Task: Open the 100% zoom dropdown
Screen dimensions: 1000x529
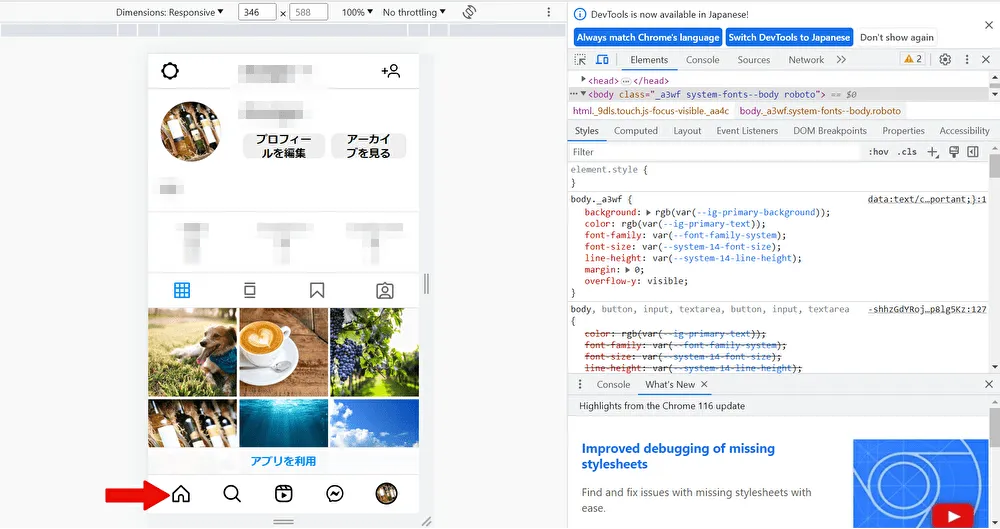Action: coord(357,12)
